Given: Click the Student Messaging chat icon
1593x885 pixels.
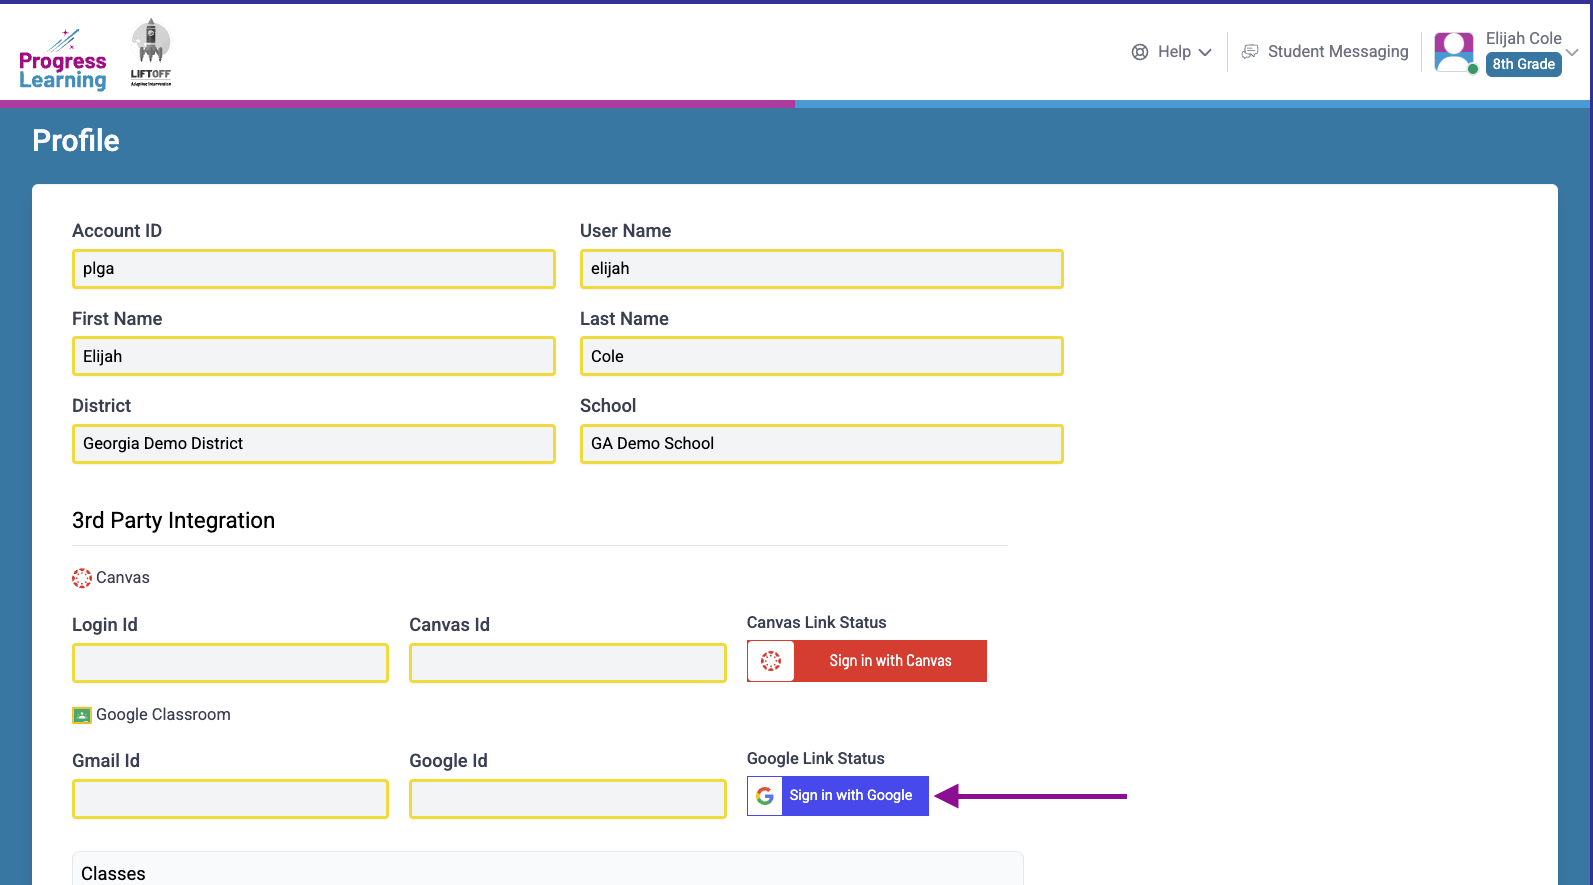Looking at the screenshot, I should (x=1250, y=52).
